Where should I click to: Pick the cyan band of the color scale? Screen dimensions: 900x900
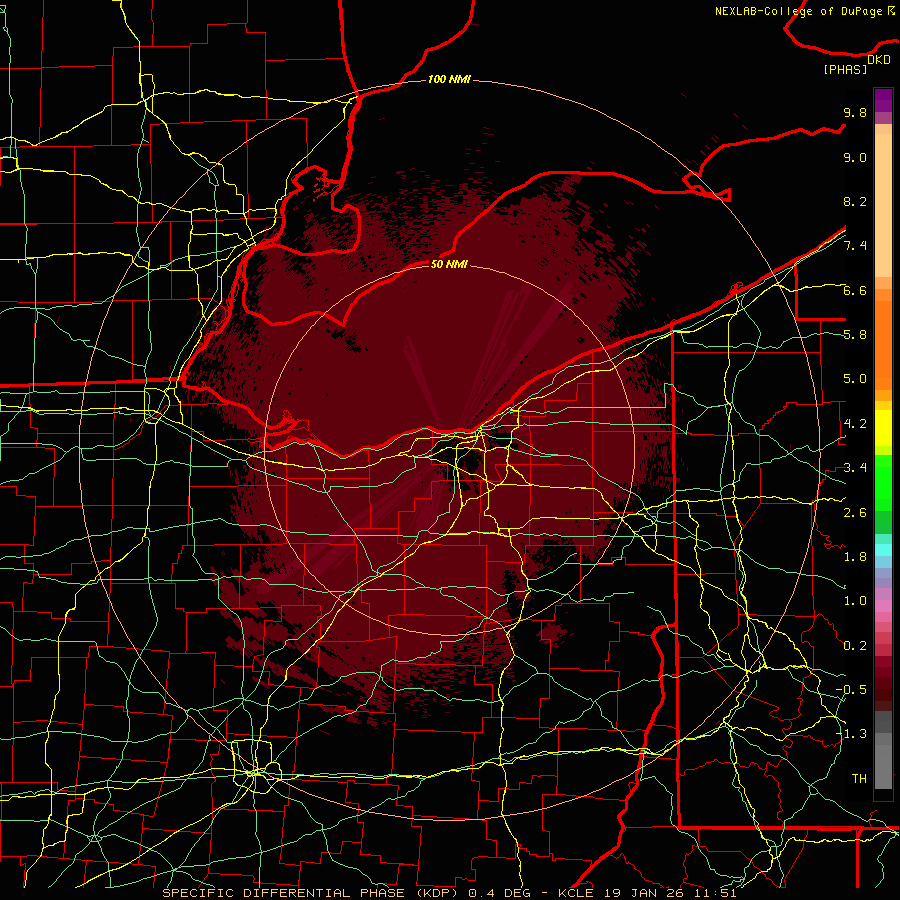pyautogui.click(x=883, y=550)
